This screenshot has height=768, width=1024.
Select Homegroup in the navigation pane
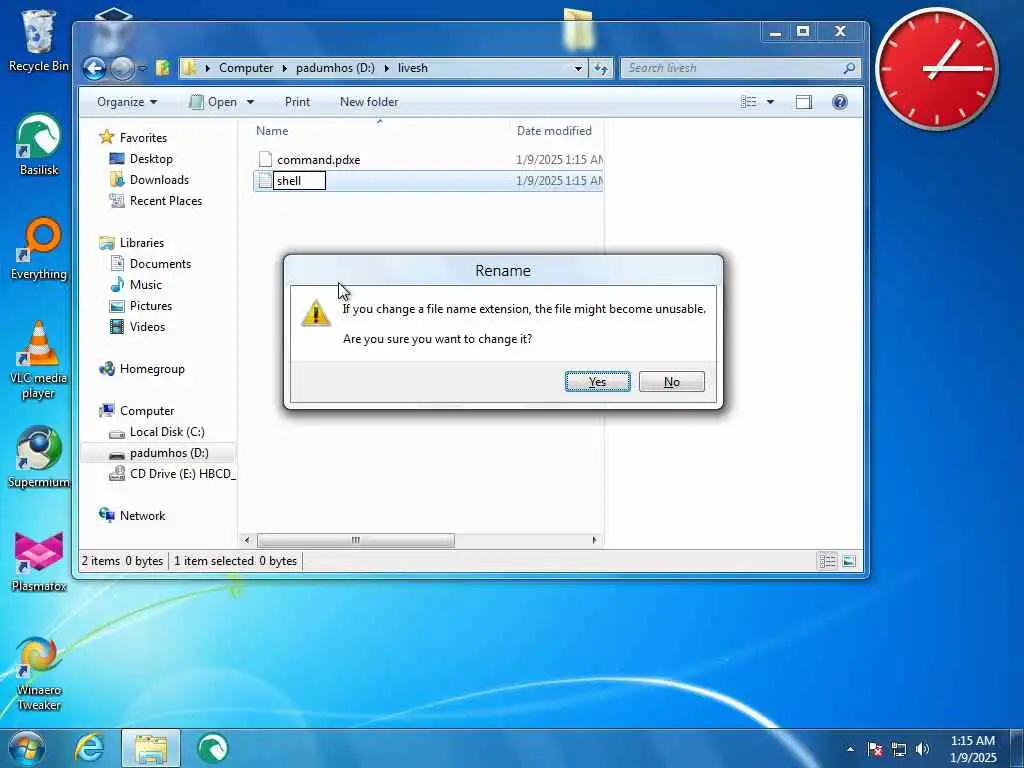(152, 369)
